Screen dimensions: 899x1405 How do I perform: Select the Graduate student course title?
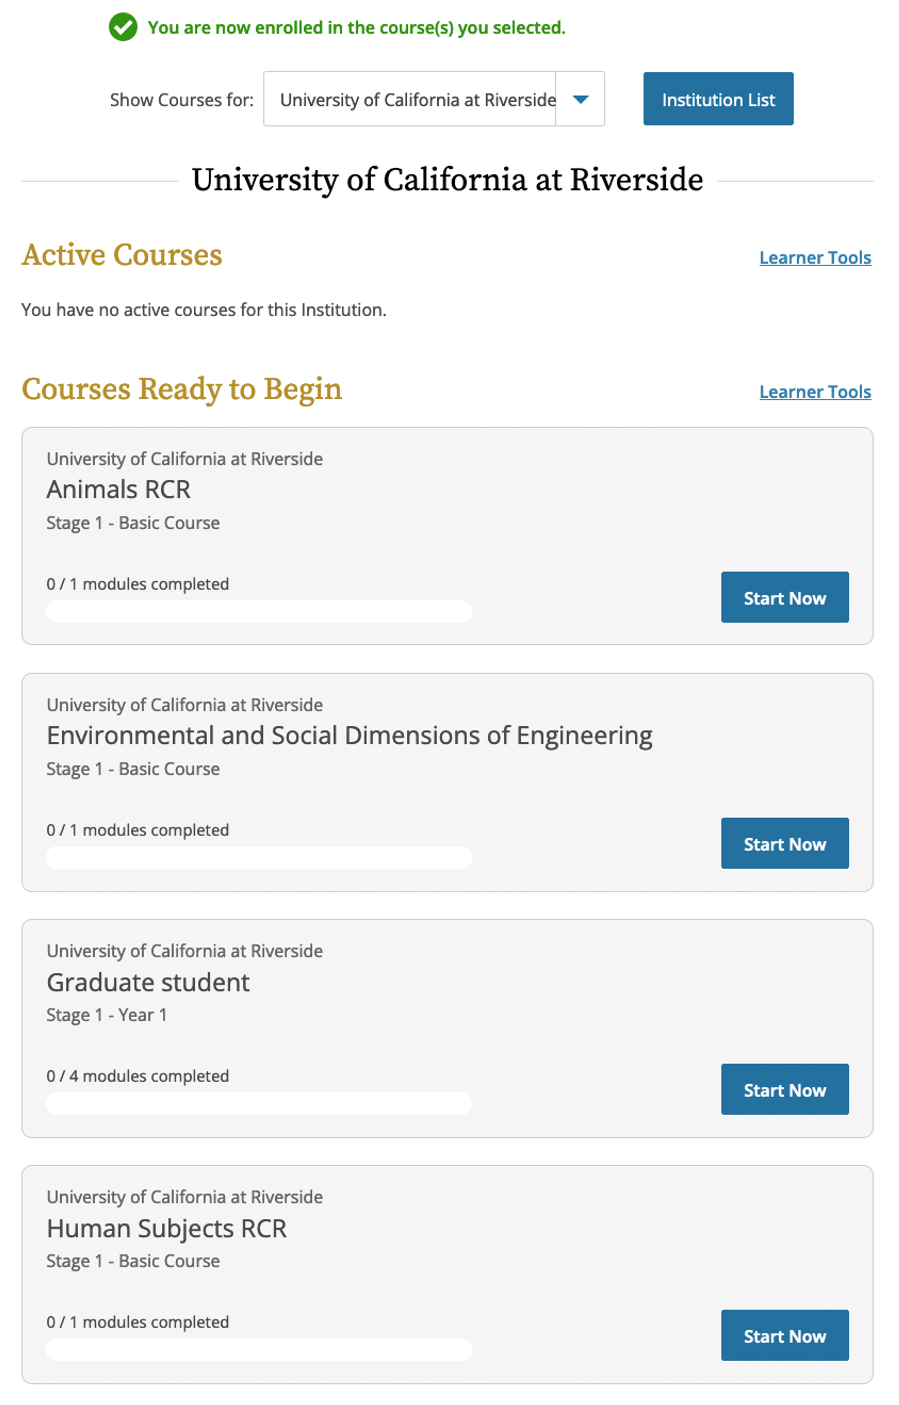point(148,982)
